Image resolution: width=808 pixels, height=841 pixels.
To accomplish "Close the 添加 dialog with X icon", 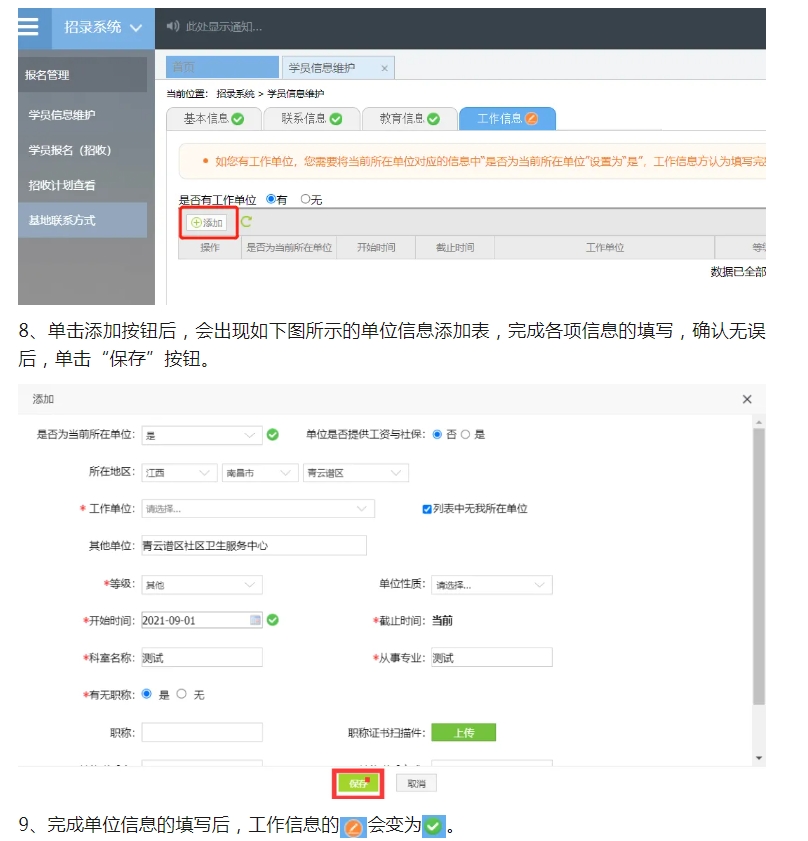I will pyautogui.click(x=746, y=399).
